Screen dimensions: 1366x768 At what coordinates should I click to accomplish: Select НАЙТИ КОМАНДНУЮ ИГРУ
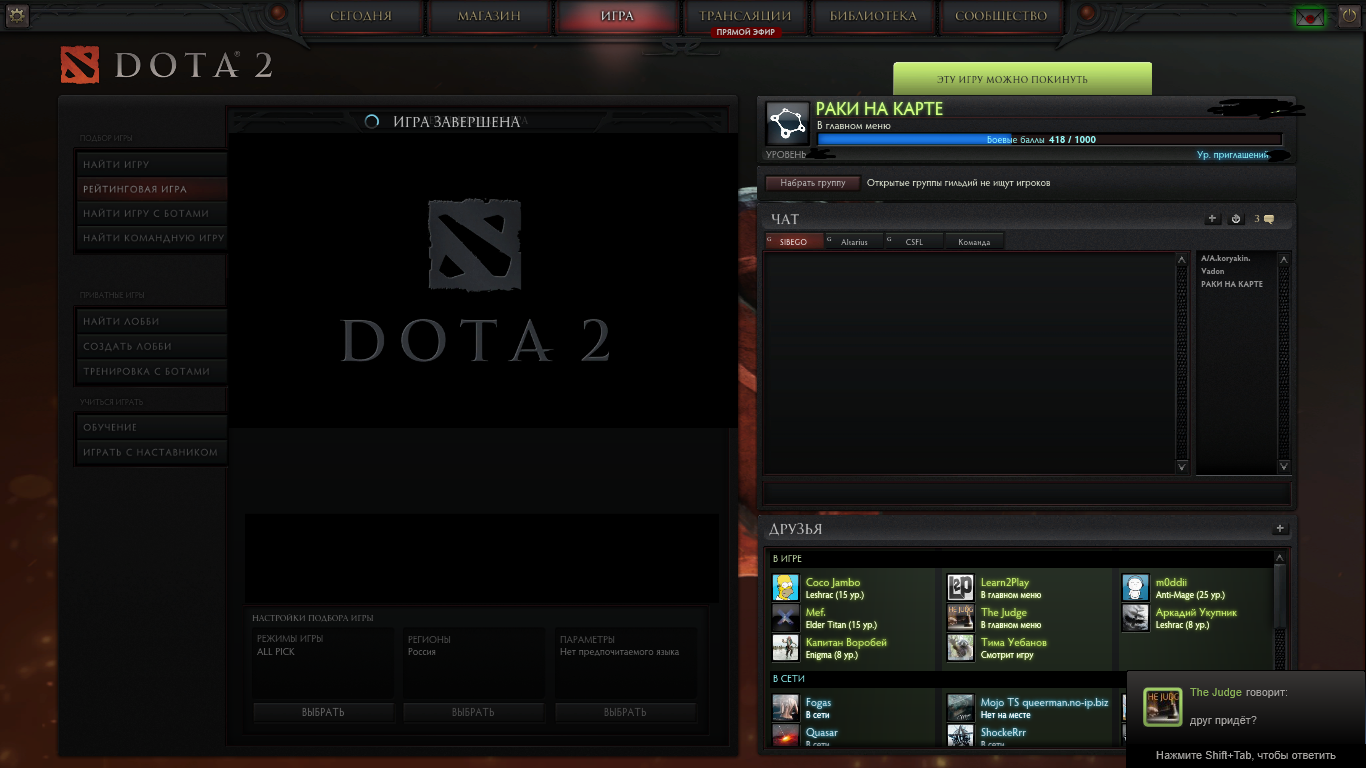(152, 238)
